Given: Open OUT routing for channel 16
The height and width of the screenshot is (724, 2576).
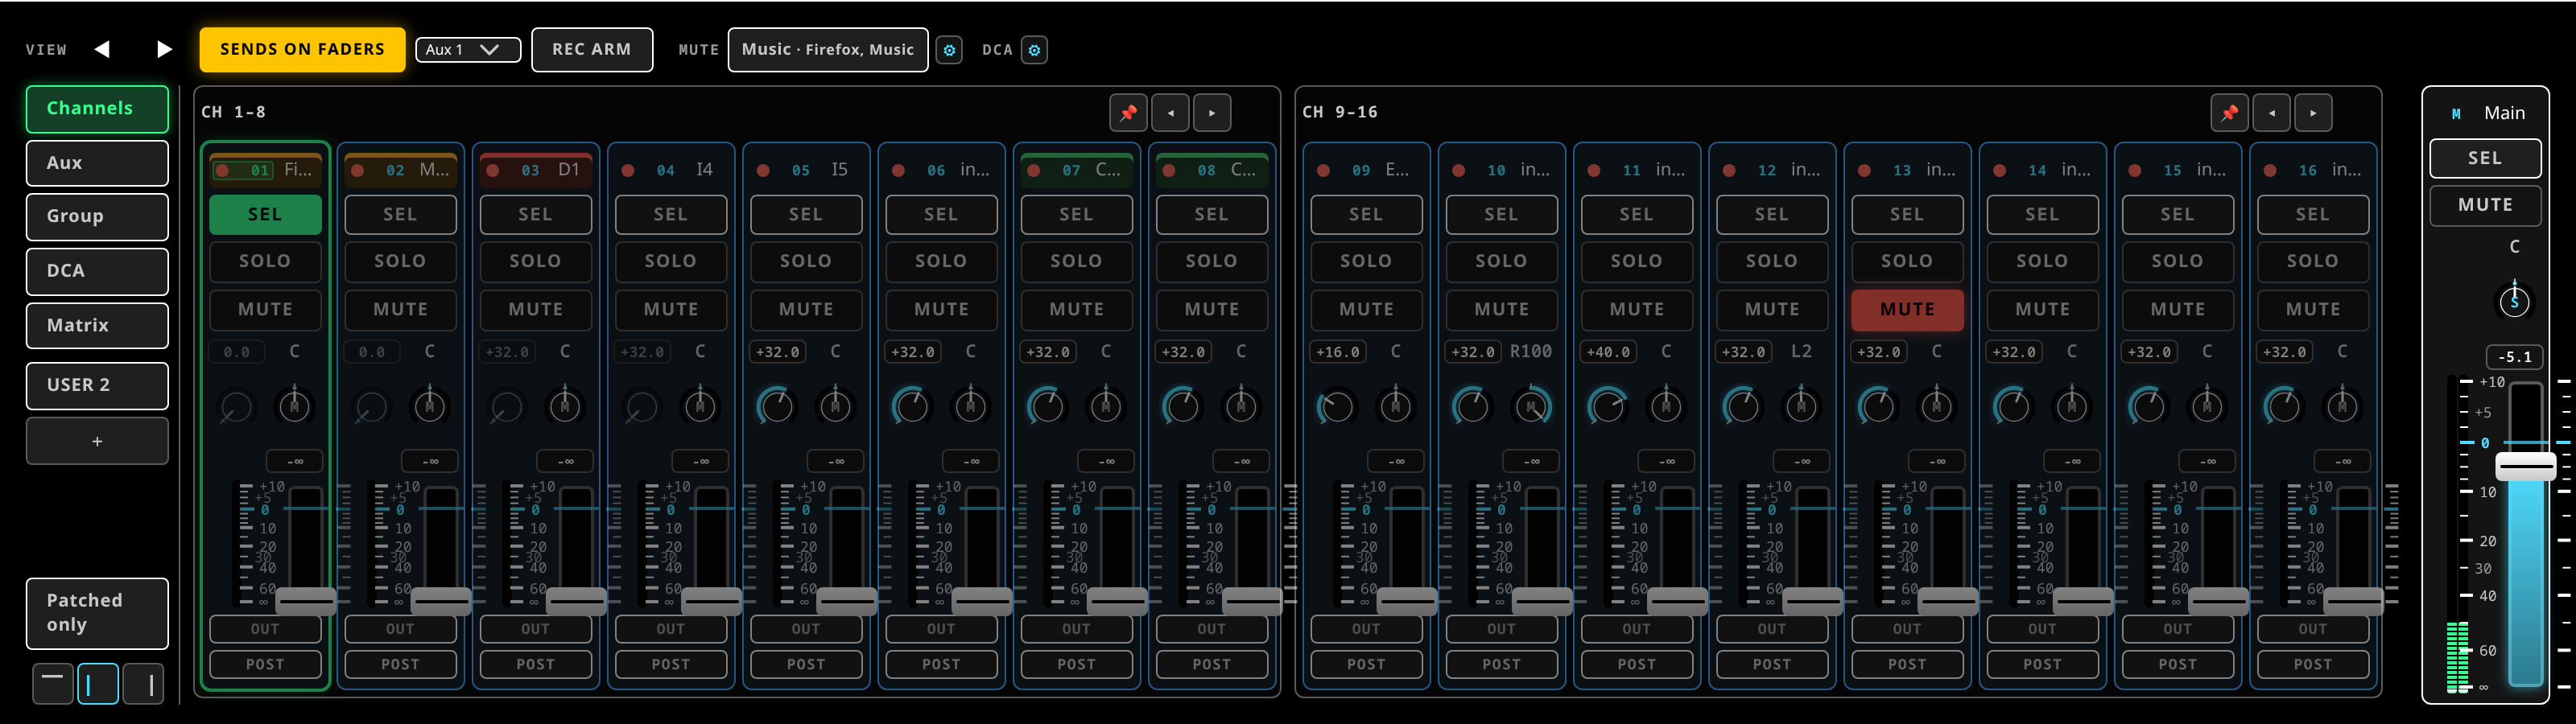Looking at the screenshot, I should [2312, 629].
